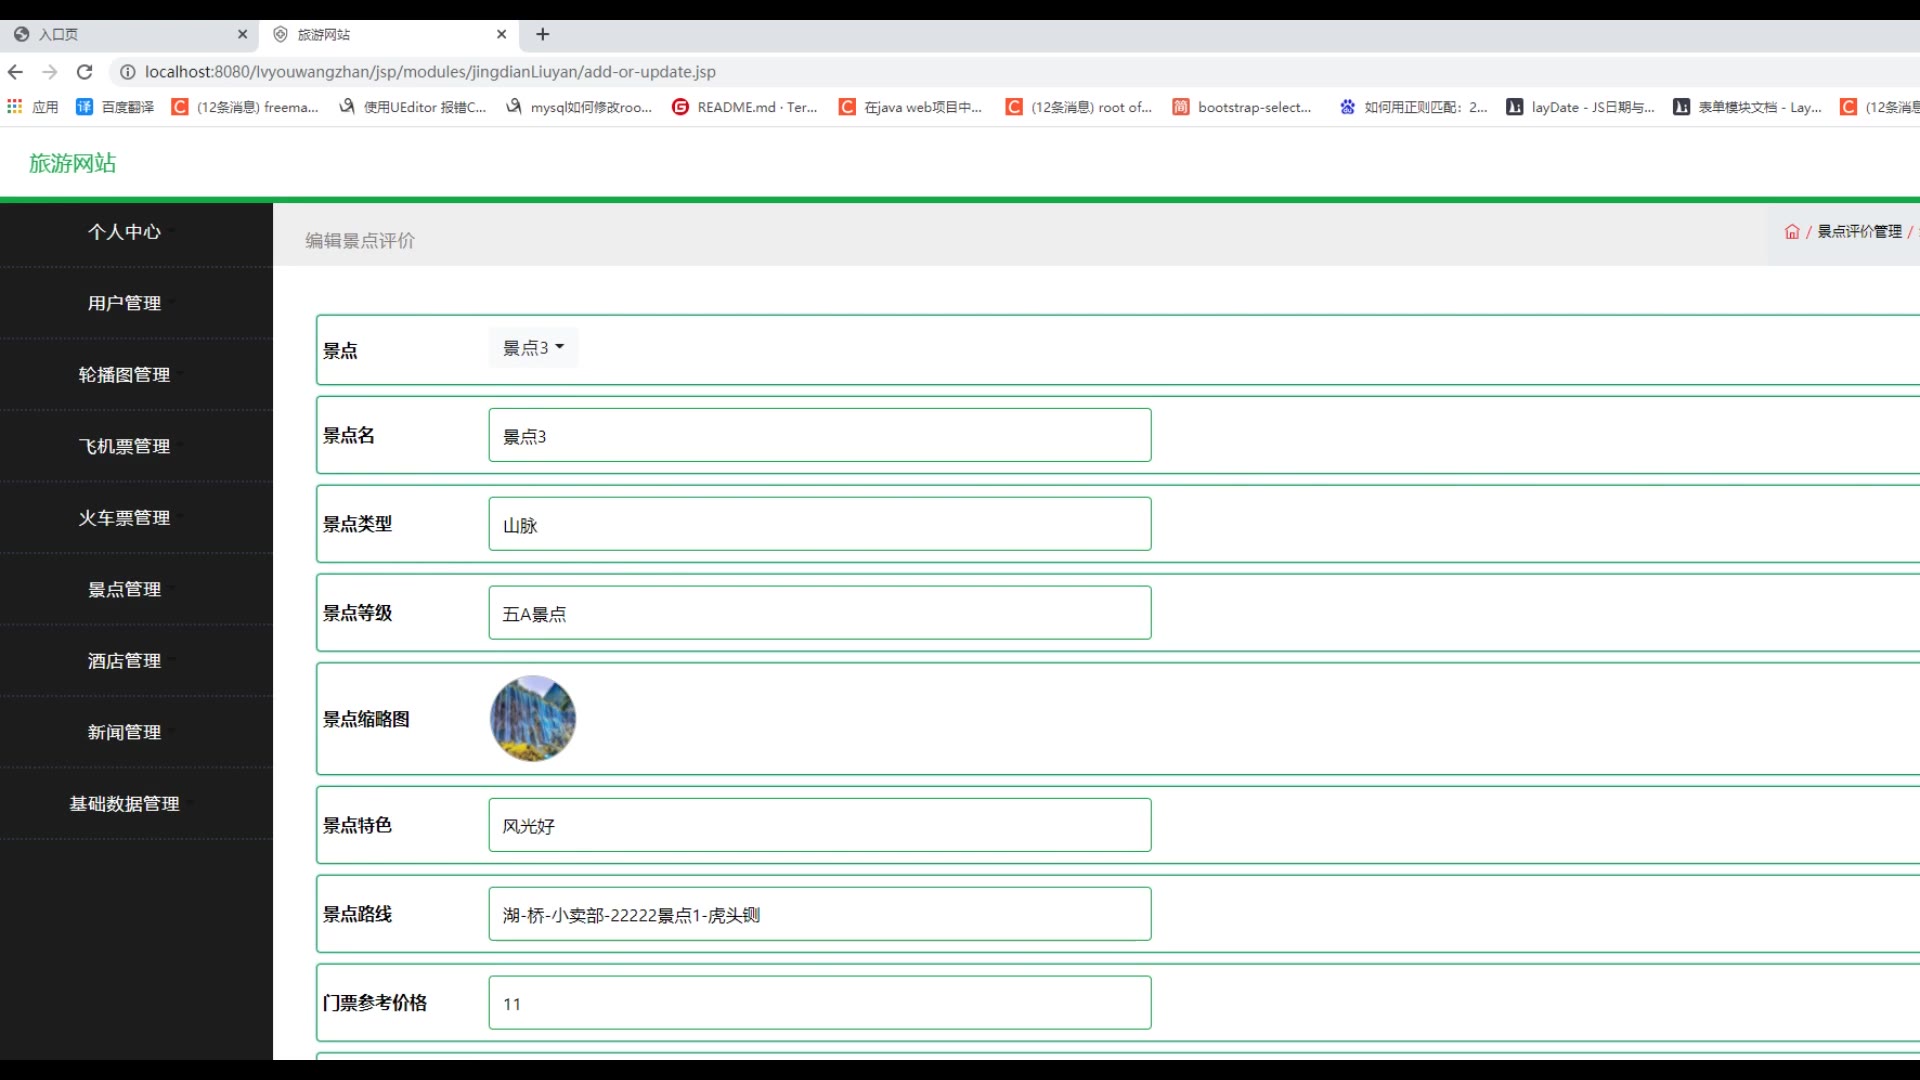Open 飞机票管理 in sidebar
Viewport: 1920px width, 1080px height.
(124, 446)
